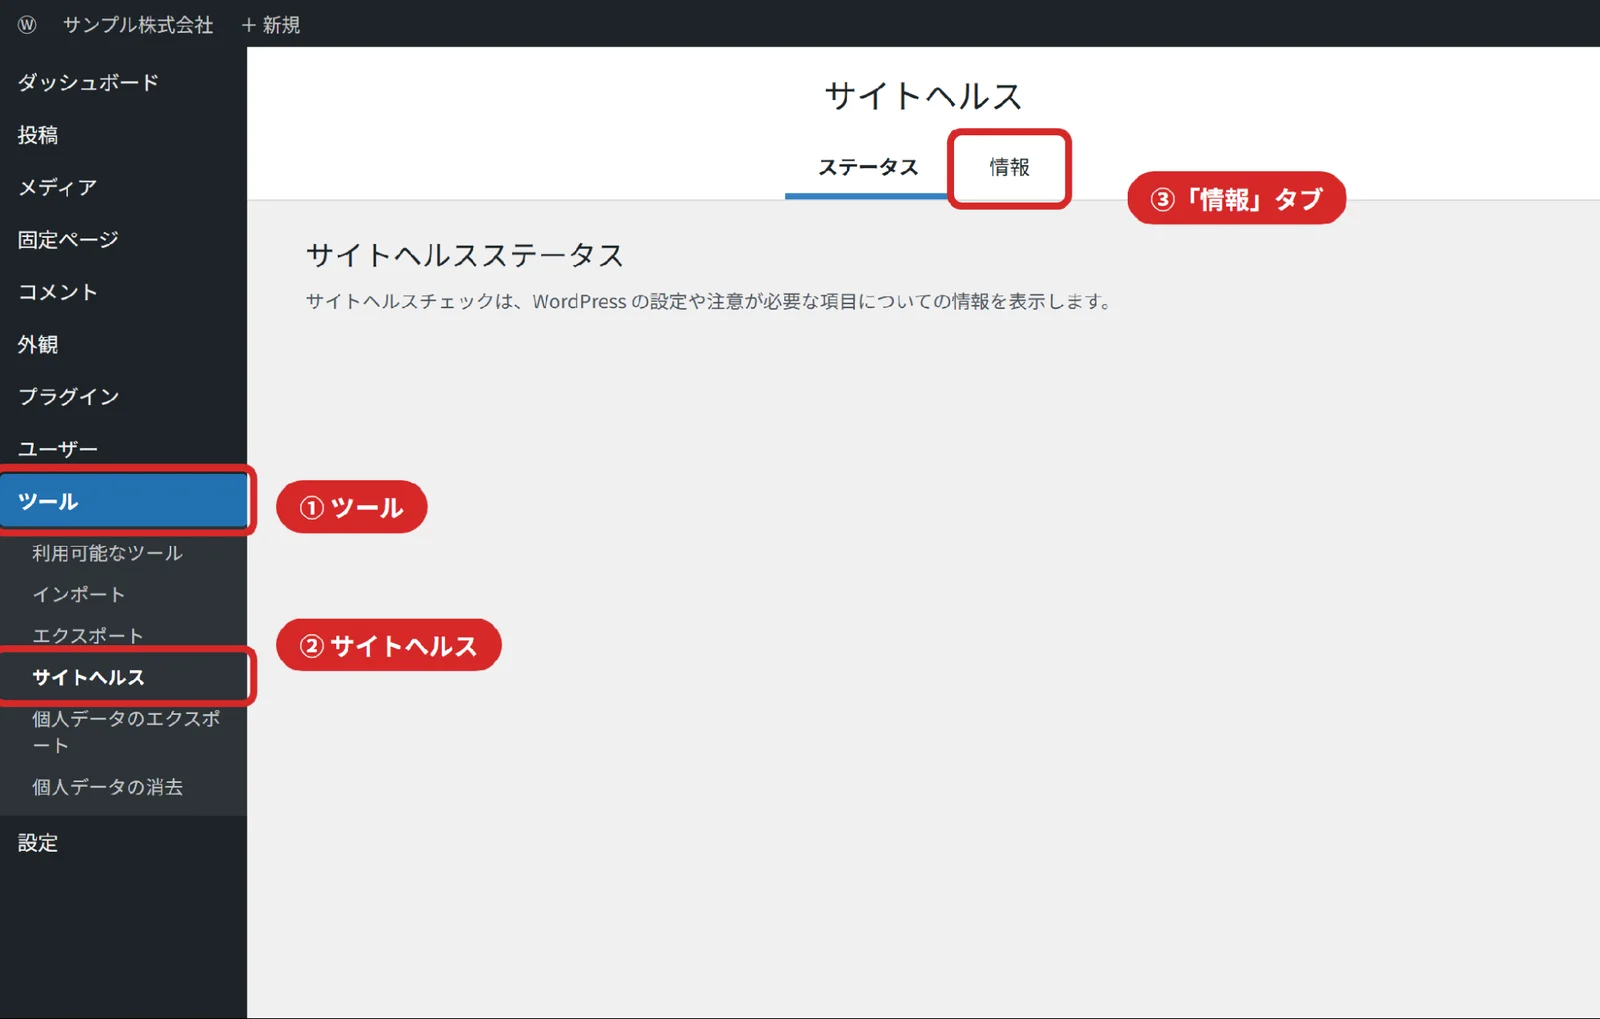Click the ＋新規 button in top bar

271,24
